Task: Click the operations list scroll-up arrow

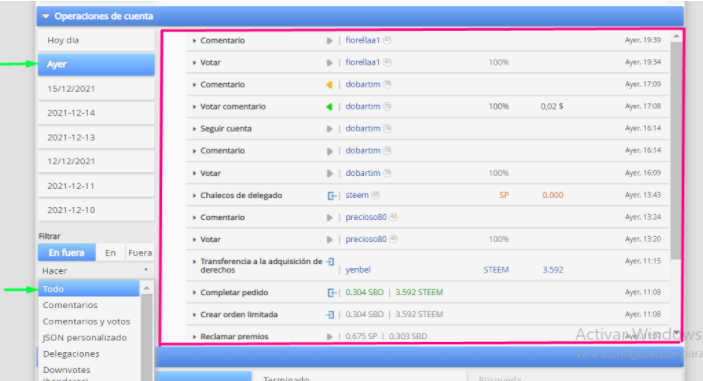Action: (676, 36)
